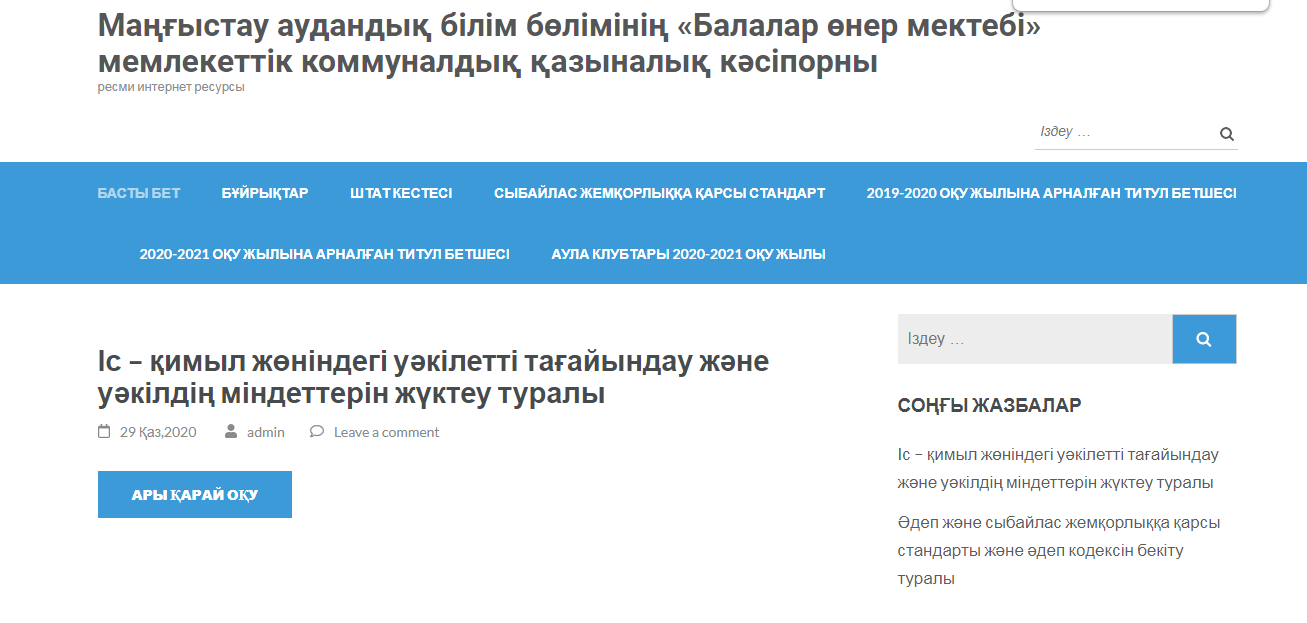Open the admin author link
Image resolution: width=1307 pixels, height=623 pixels.
point(266,432)
